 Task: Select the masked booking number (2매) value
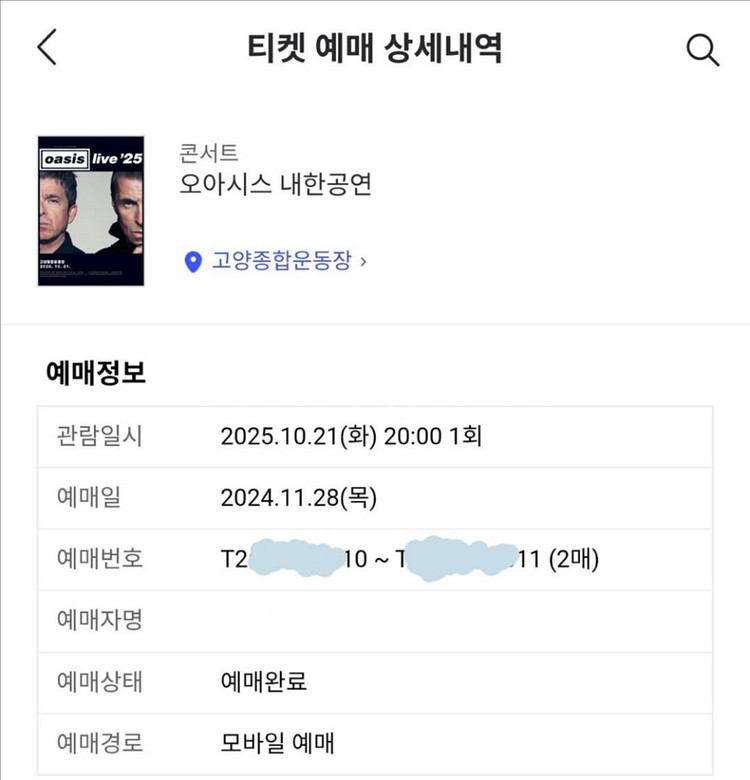pos(409,559)
